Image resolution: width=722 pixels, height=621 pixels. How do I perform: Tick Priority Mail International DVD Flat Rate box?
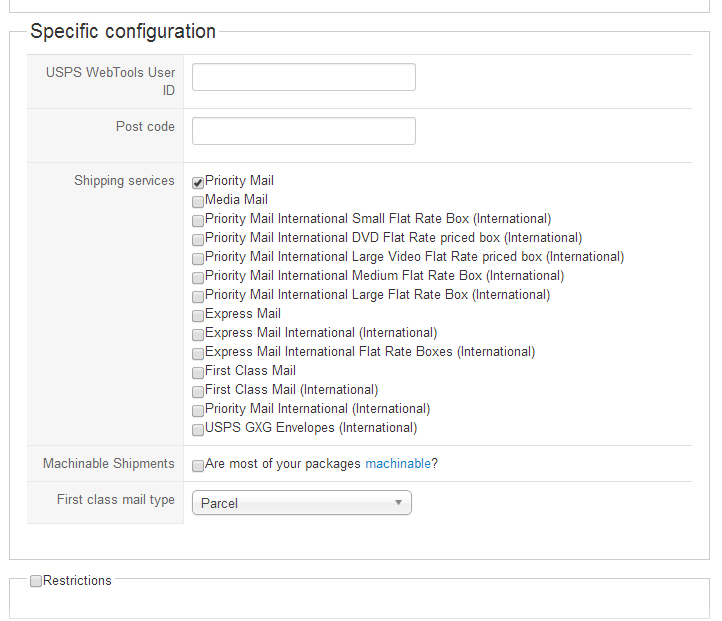tap(198, 239)
